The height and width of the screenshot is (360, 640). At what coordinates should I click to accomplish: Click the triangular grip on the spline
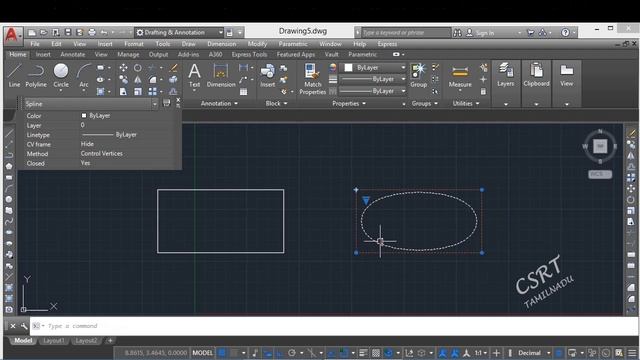pyautogui.click(x=366, y=200)
